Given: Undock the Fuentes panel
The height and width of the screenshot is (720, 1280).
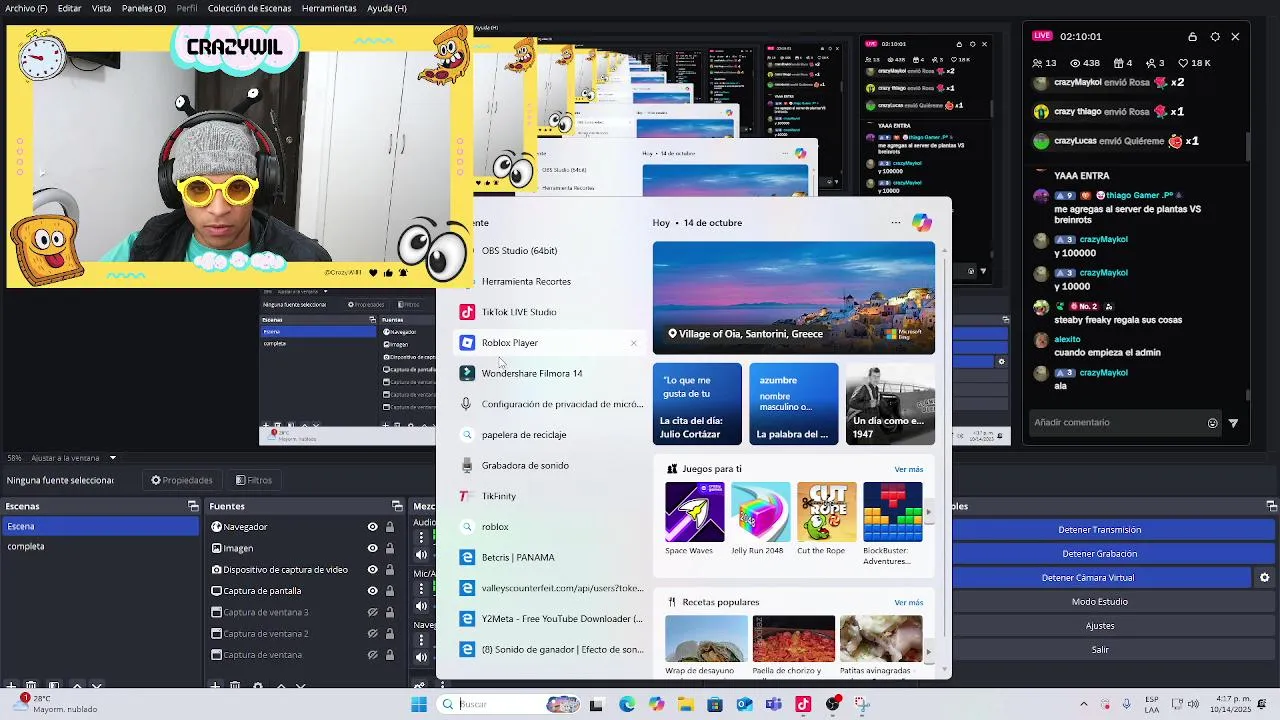Looking at the screenshot, I should pyautogui.click(x=397, y=507).
